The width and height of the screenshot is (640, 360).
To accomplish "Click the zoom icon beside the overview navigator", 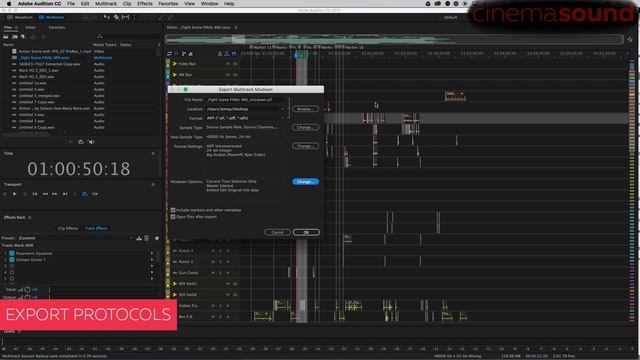I will tap(630, 39).
